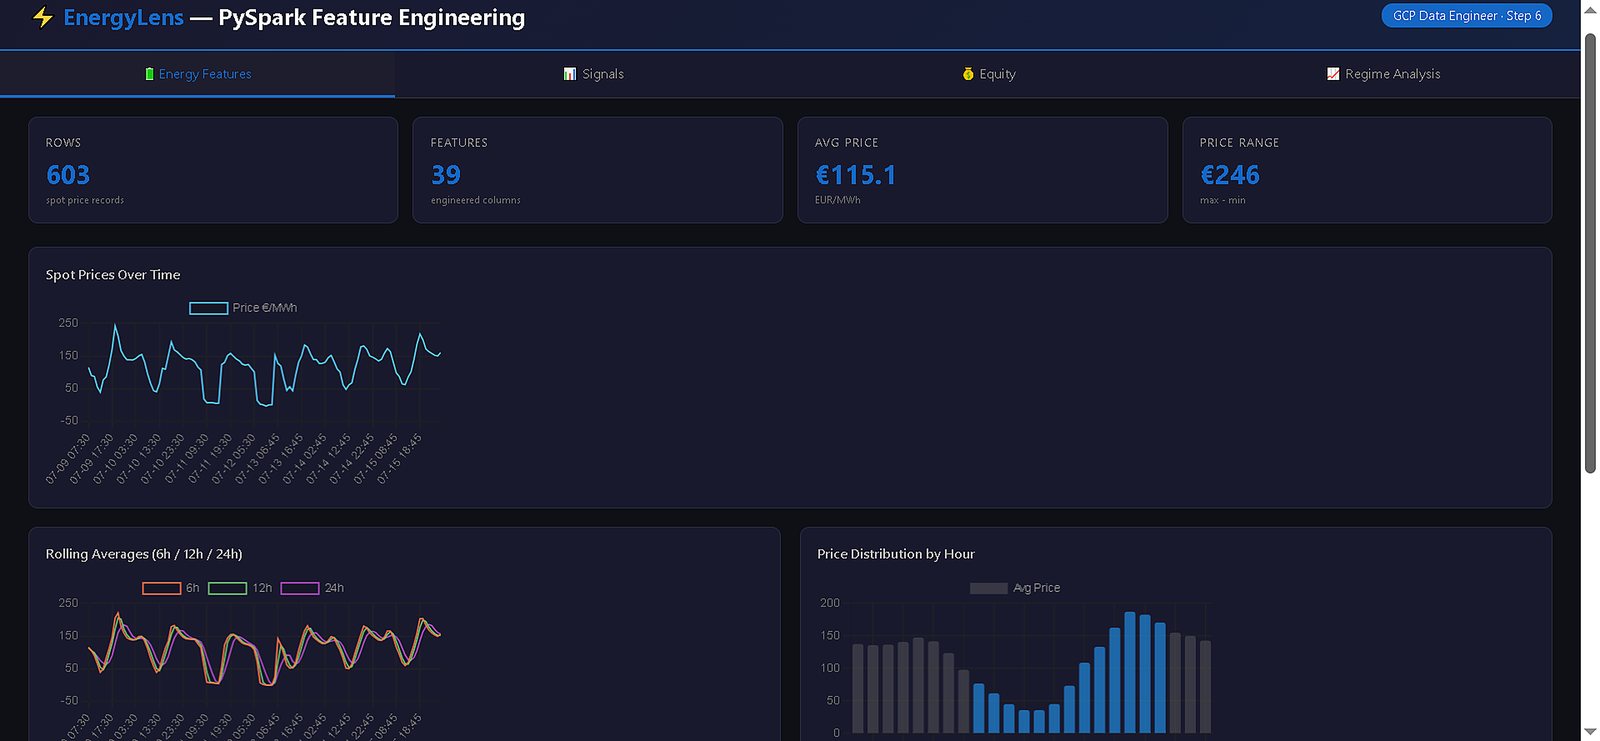Viewport: 1600px width, 741px height.
Task: Toggle the 12h rolling average legend
Action: [x=240, y=588]
